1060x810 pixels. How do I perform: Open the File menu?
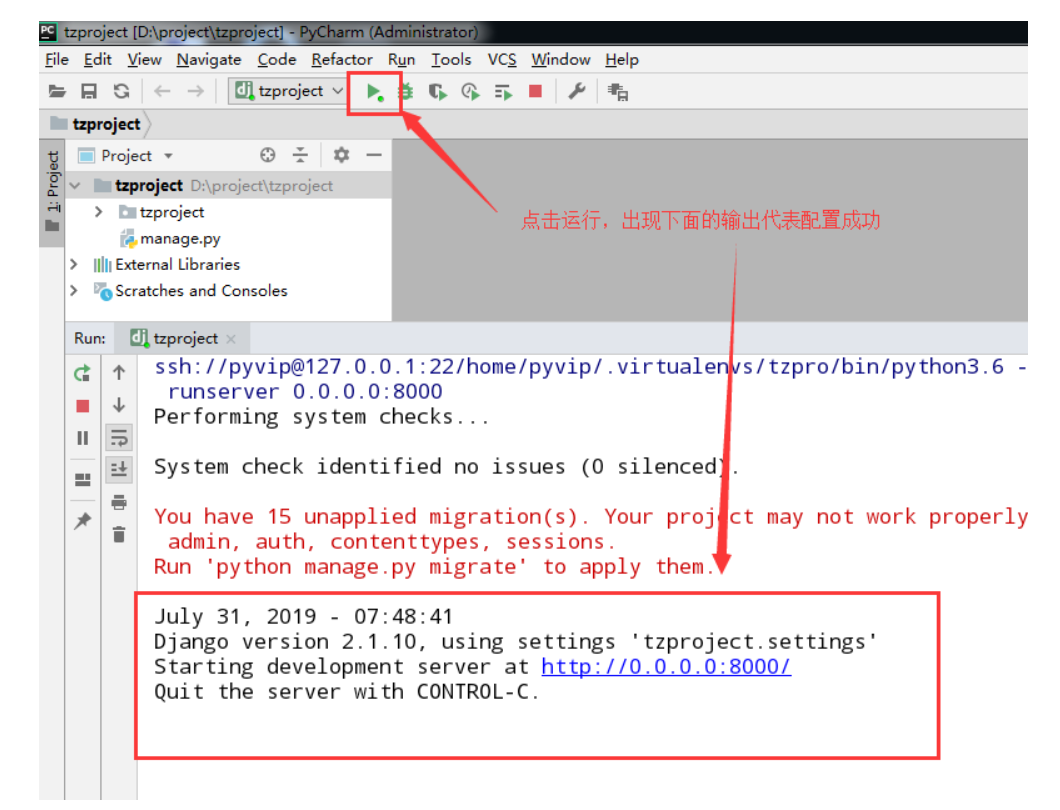click(x=57, y=59)
